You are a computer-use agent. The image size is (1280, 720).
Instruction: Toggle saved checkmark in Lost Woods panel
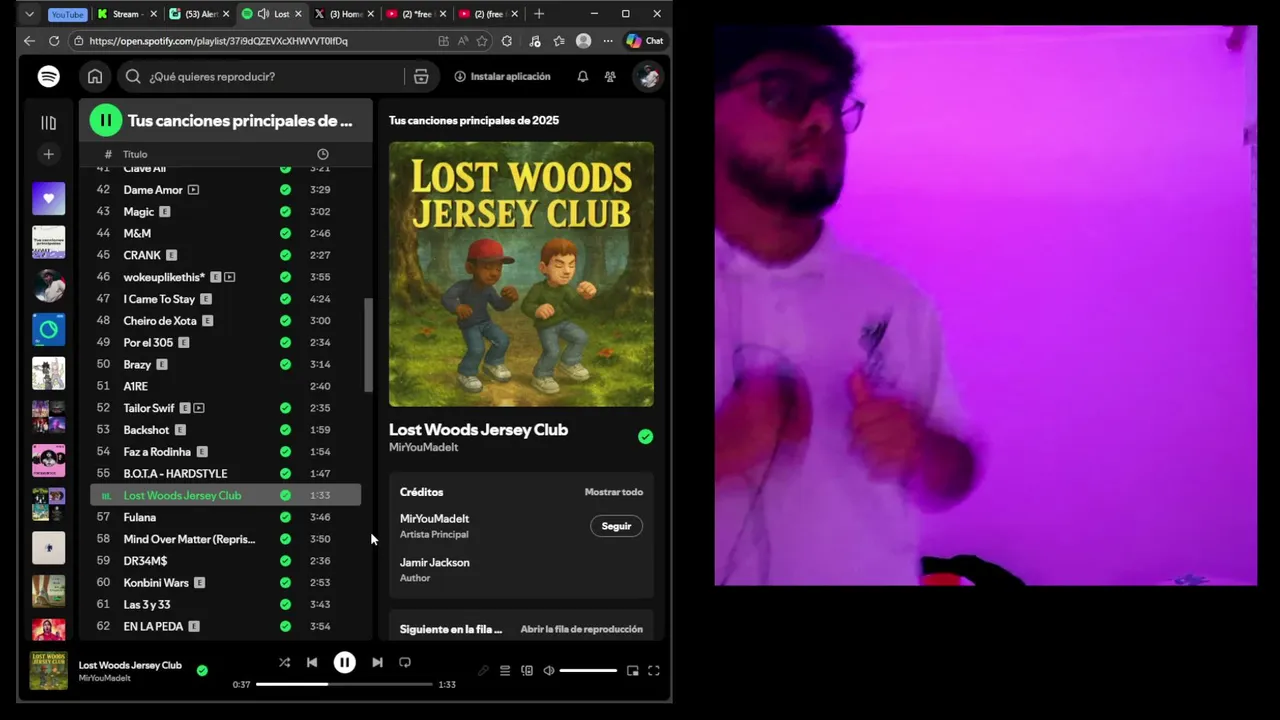click(x=645, y=437)
